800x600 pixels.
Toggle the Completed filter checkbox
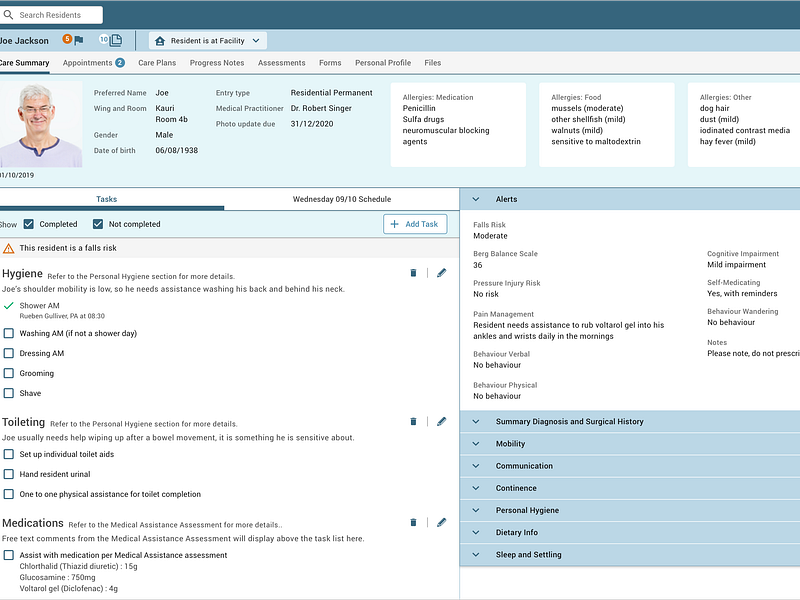29,224
